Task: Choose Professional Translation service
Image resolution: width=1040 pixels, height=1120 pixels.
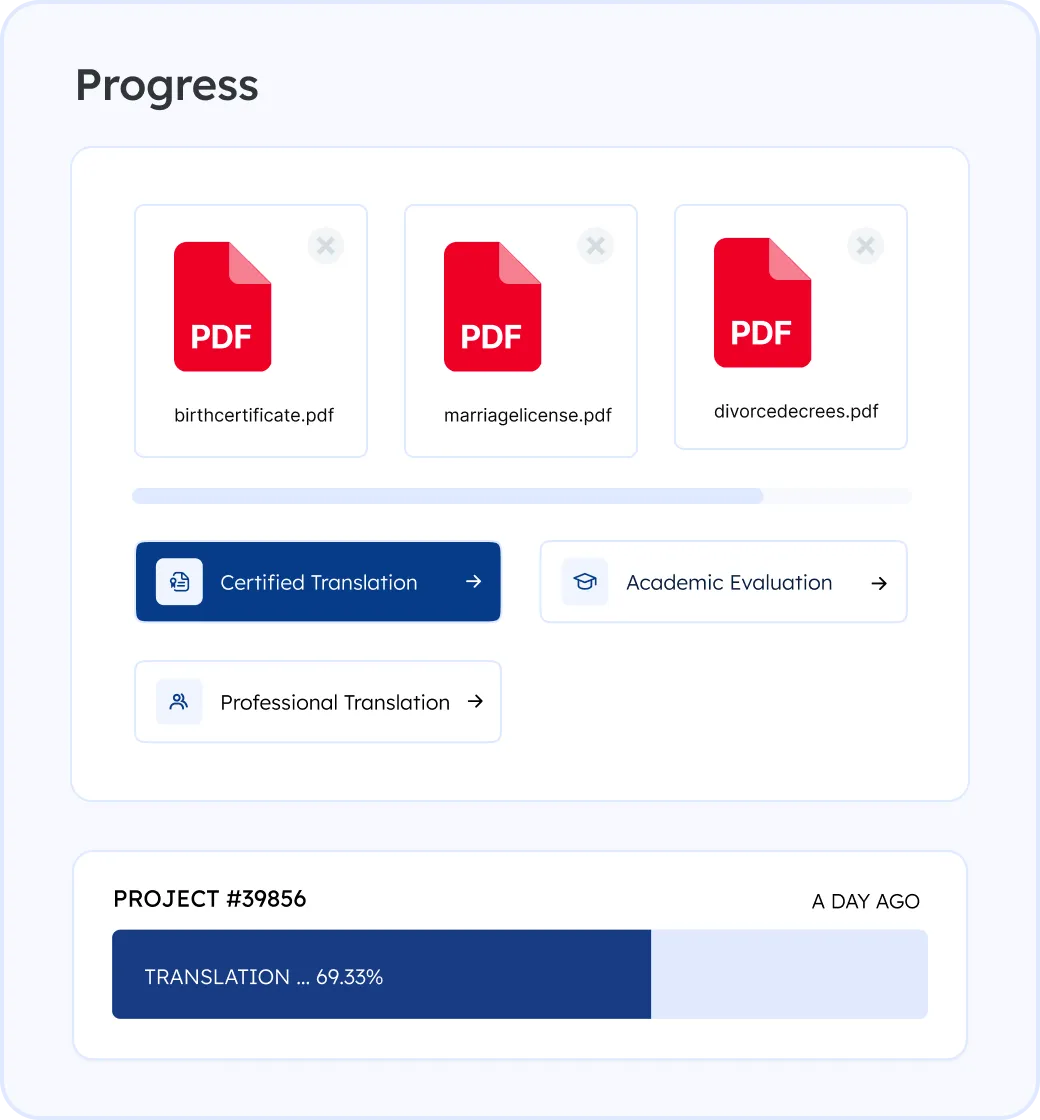Action: click(318, 701)
